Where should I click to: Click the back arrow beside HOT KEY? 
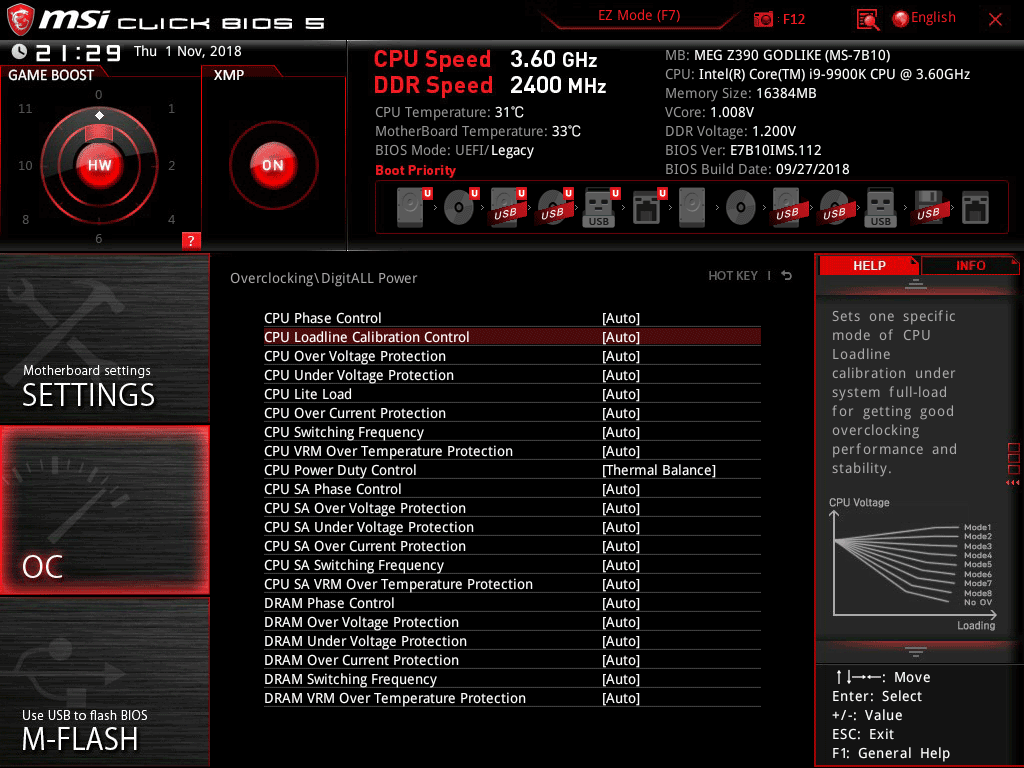(x=787, y=276)
